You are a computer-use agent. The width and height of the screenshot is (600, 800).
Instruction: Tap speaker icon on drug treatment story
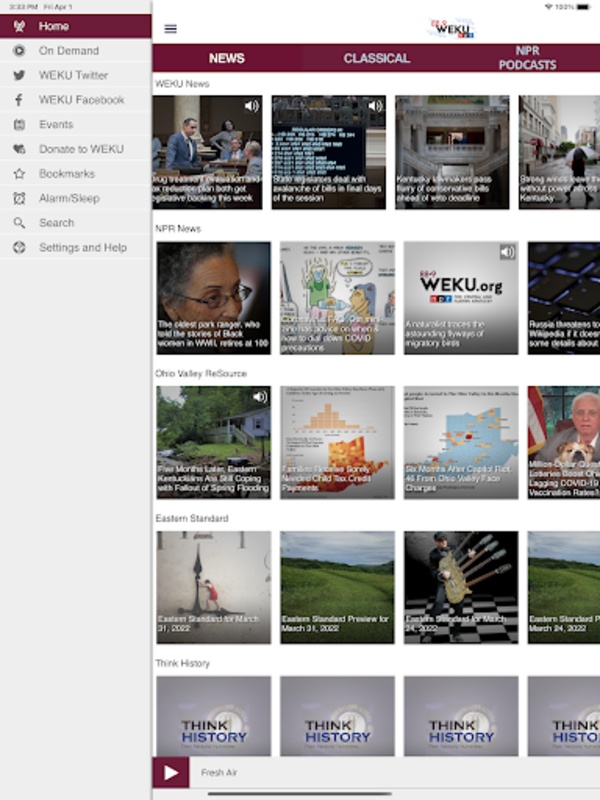(252, 106)
